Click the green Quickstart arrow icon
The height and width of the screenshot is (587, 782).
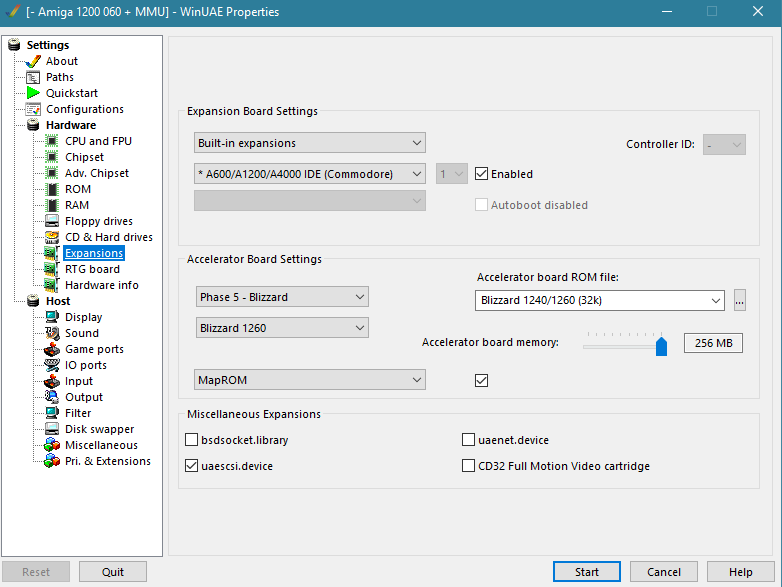click(33, 93)
